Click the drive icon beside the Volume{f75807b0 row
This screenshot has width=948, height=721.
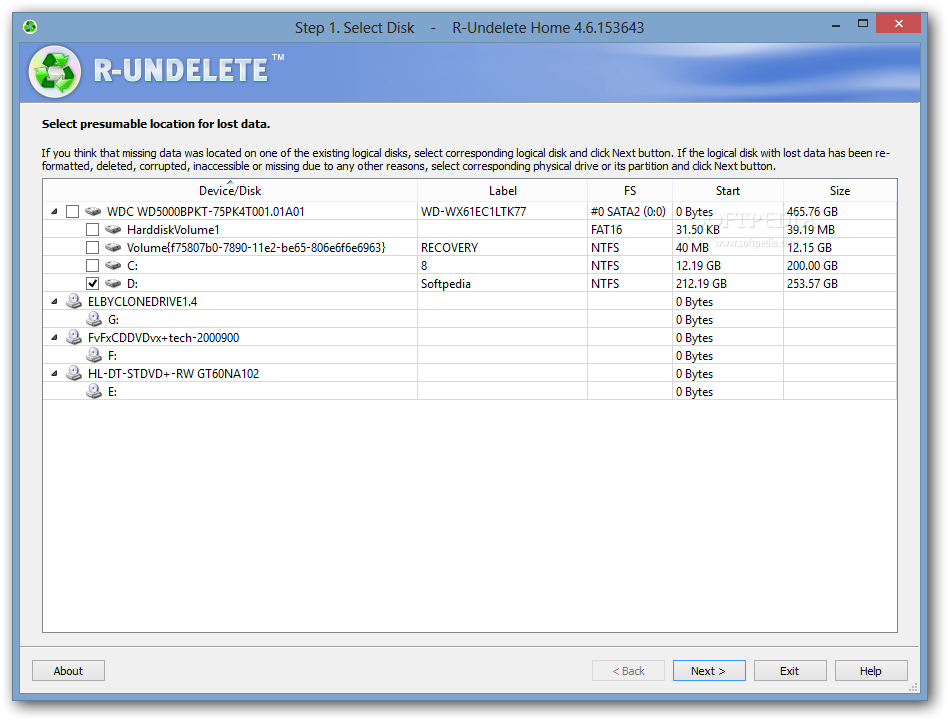[113, 248]
